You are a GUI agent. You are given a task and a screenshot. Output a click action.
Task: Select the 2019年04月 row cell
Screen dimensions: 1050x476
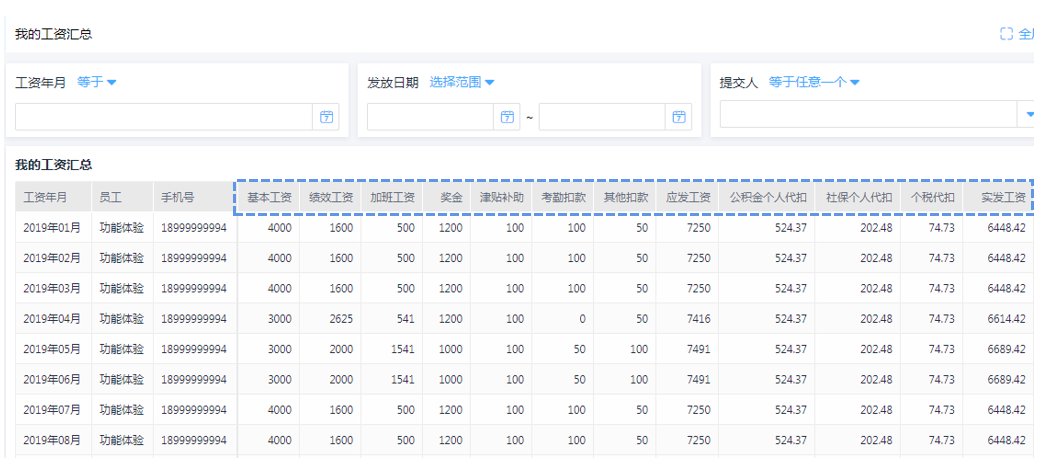52,319
